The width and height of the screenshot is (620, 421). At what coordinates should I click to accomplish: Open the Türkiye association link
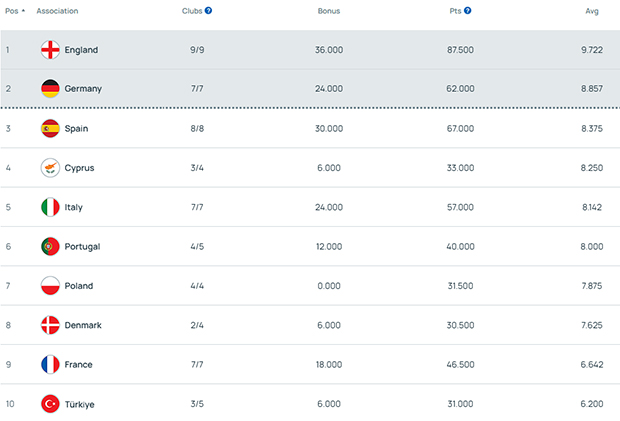82,404
